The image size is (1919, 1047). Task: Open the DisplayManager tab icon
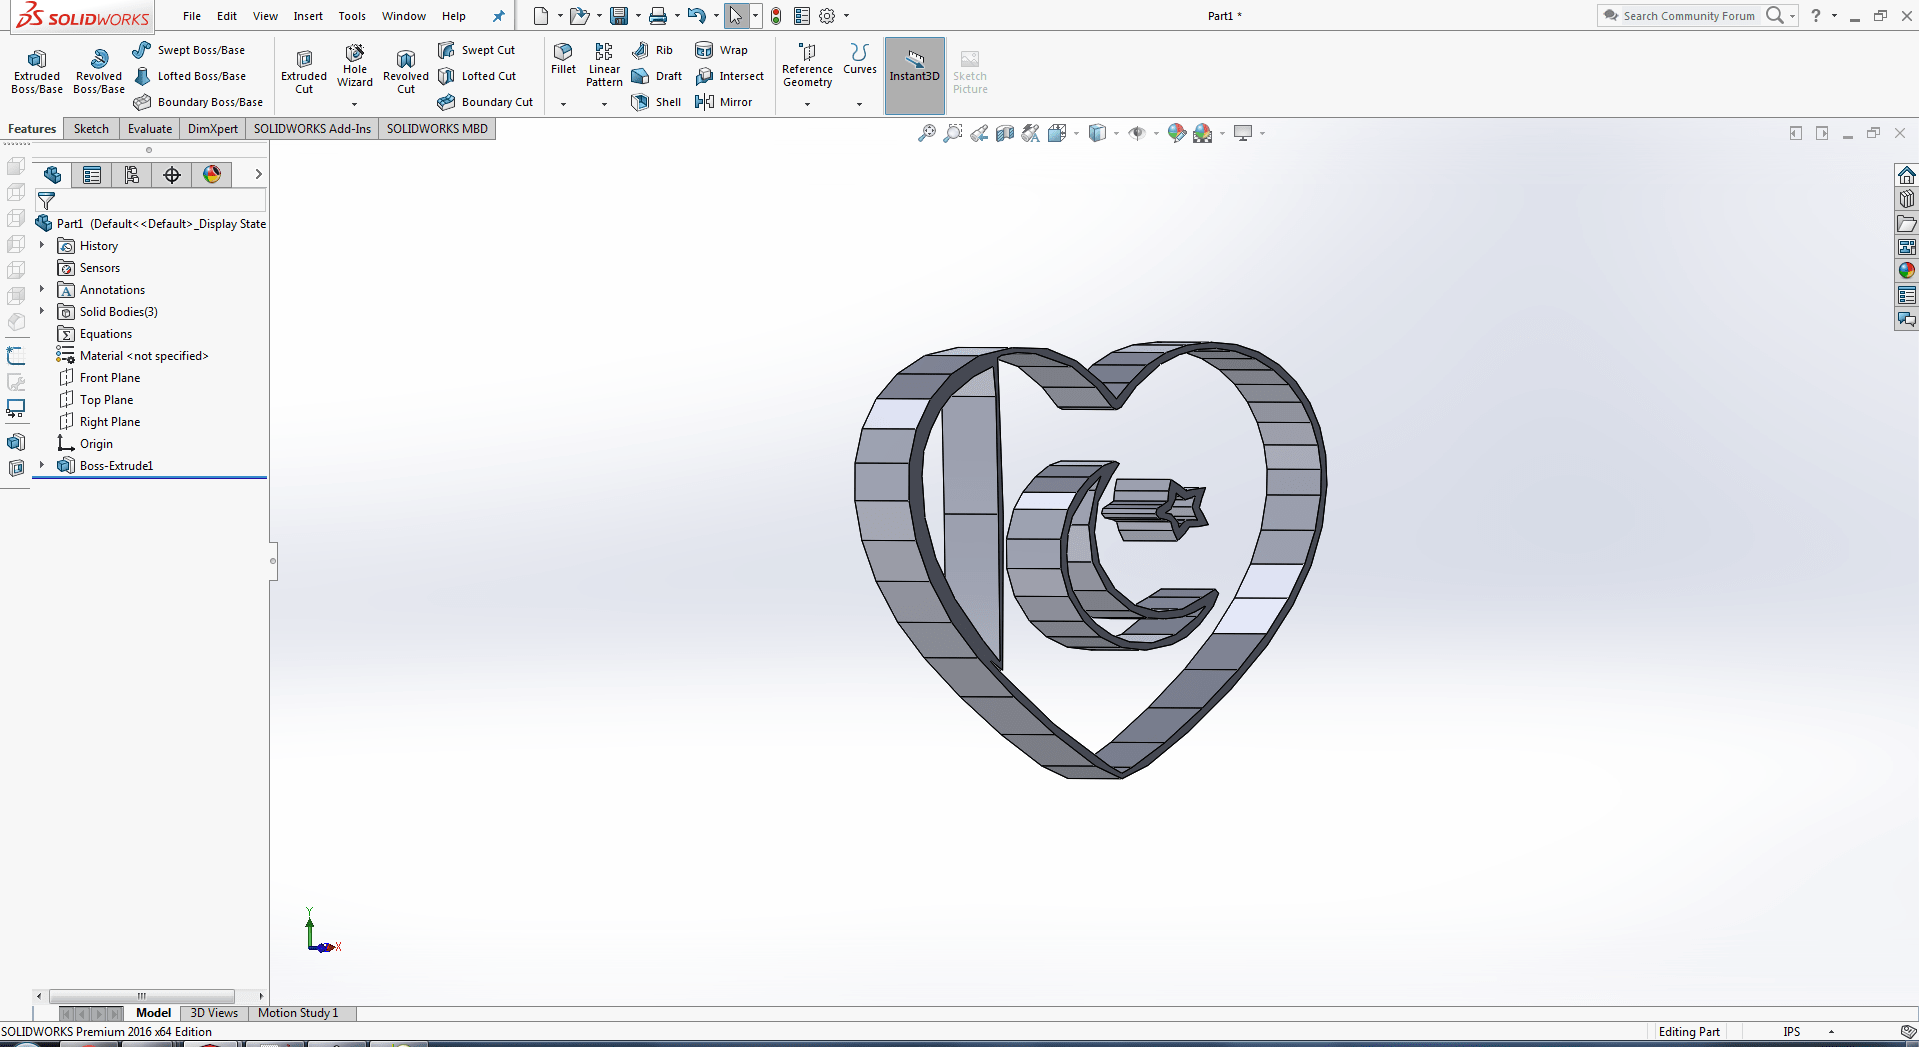[x=212, y=175]
